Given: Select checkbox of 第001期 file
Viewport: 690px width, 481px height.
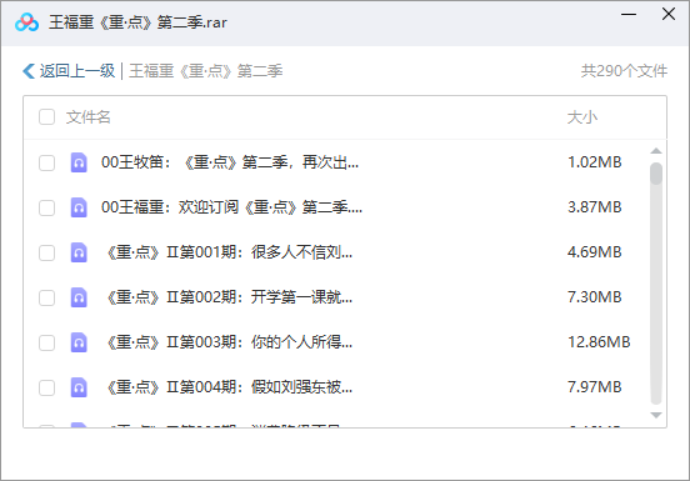Looking at the screenshot, I should (x=47, y=253).
